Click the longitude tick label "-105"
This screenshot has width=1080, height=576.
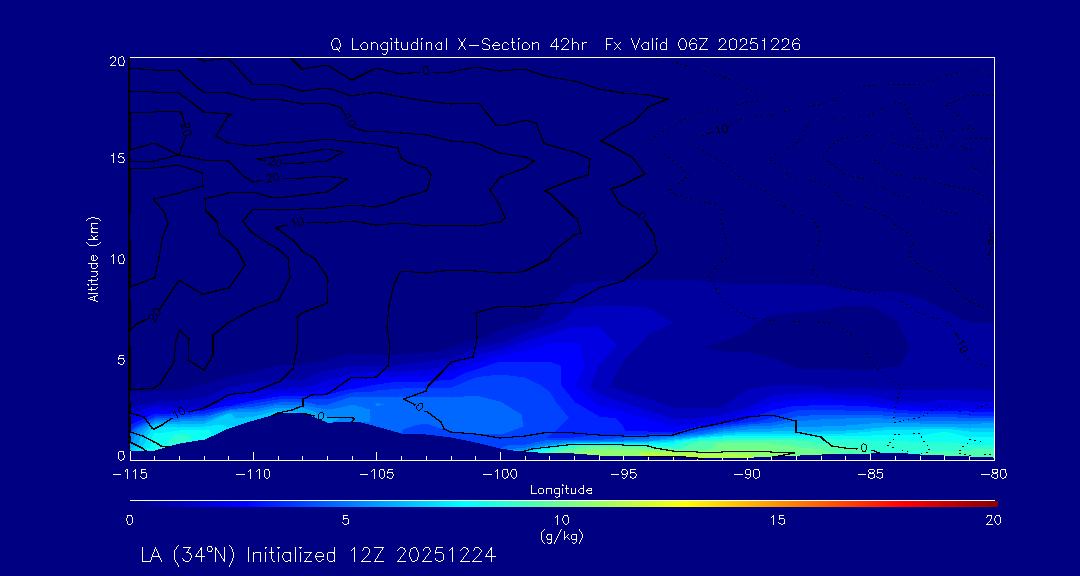click(377, 475)
